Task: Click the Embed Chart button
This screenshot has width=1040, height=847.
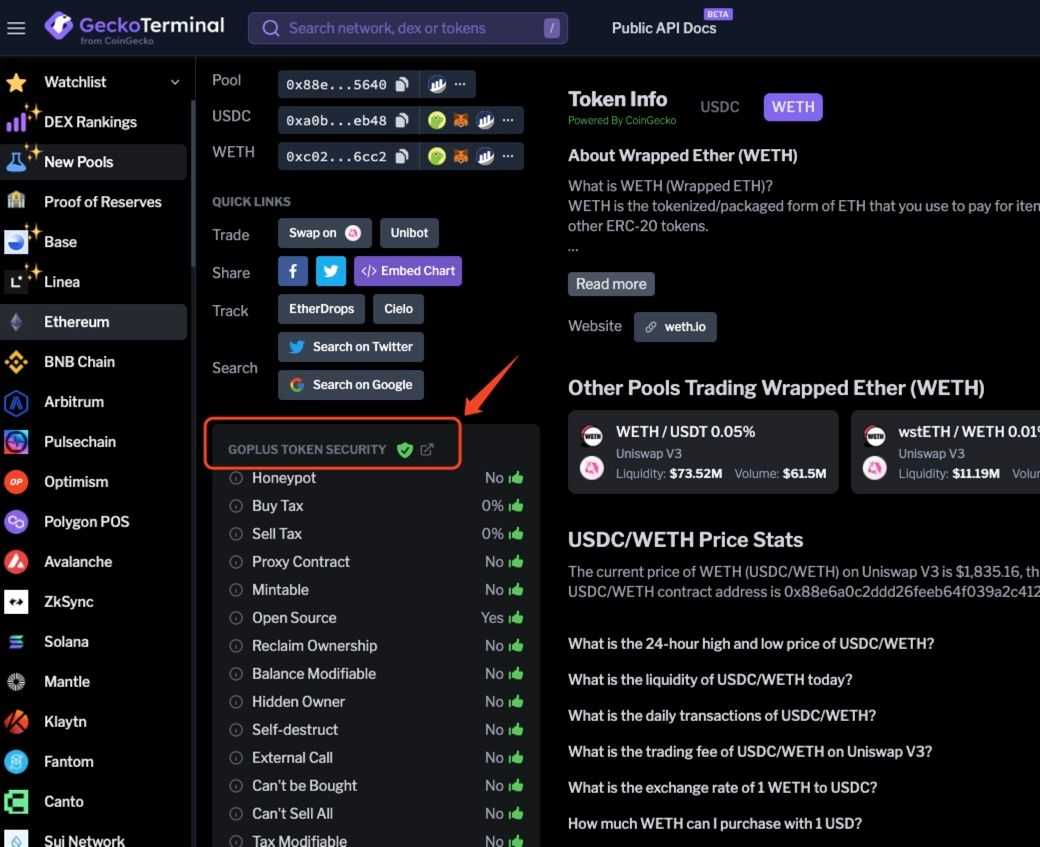Action: 408,270
